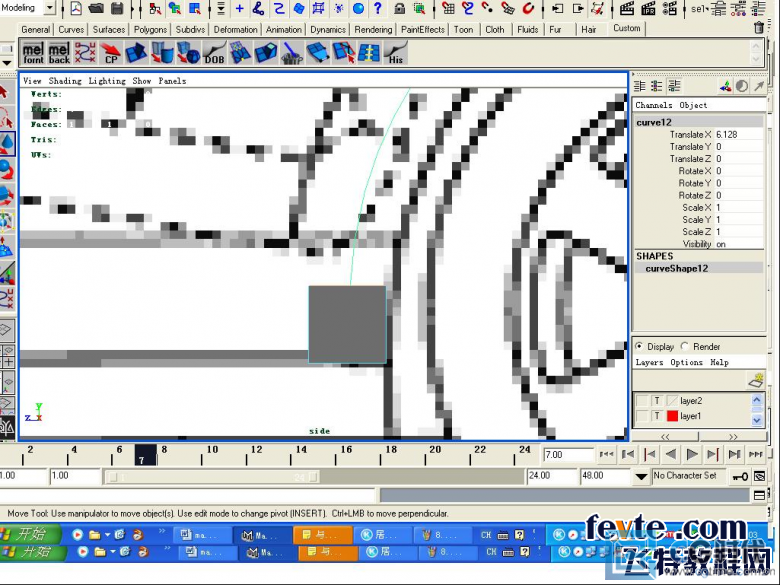Open the Rendering shelf tab
This screenshot has height=585, width=780.
click(x=373, y=30)
